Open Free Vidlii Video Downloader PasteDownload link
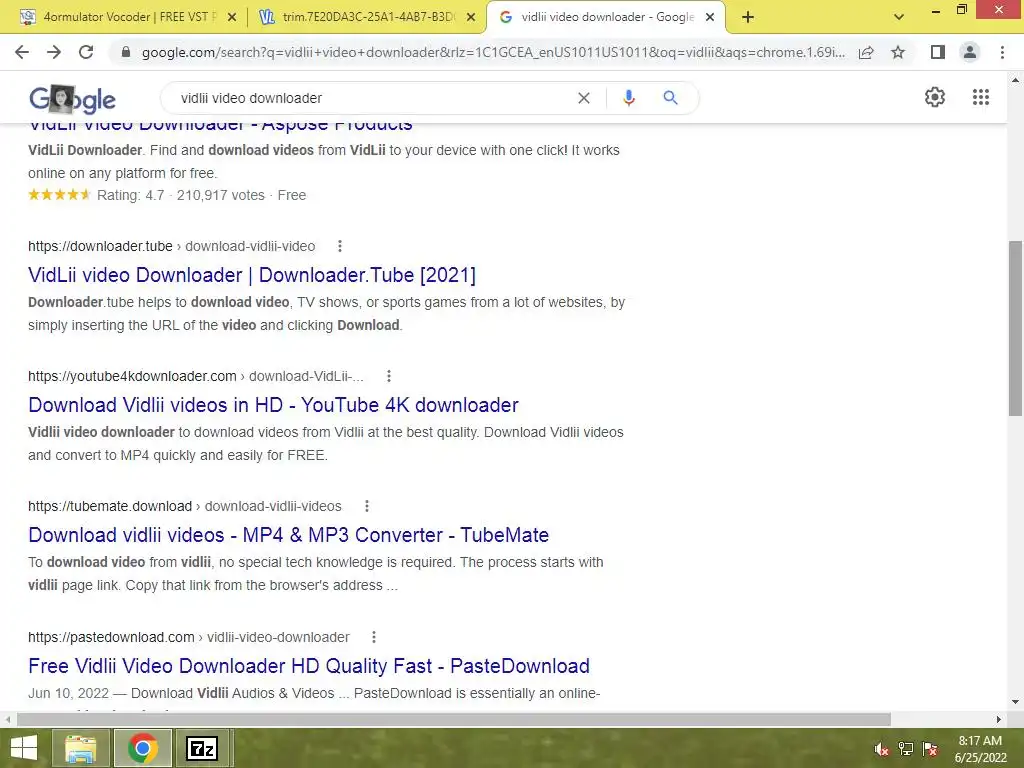 (309, 665)
